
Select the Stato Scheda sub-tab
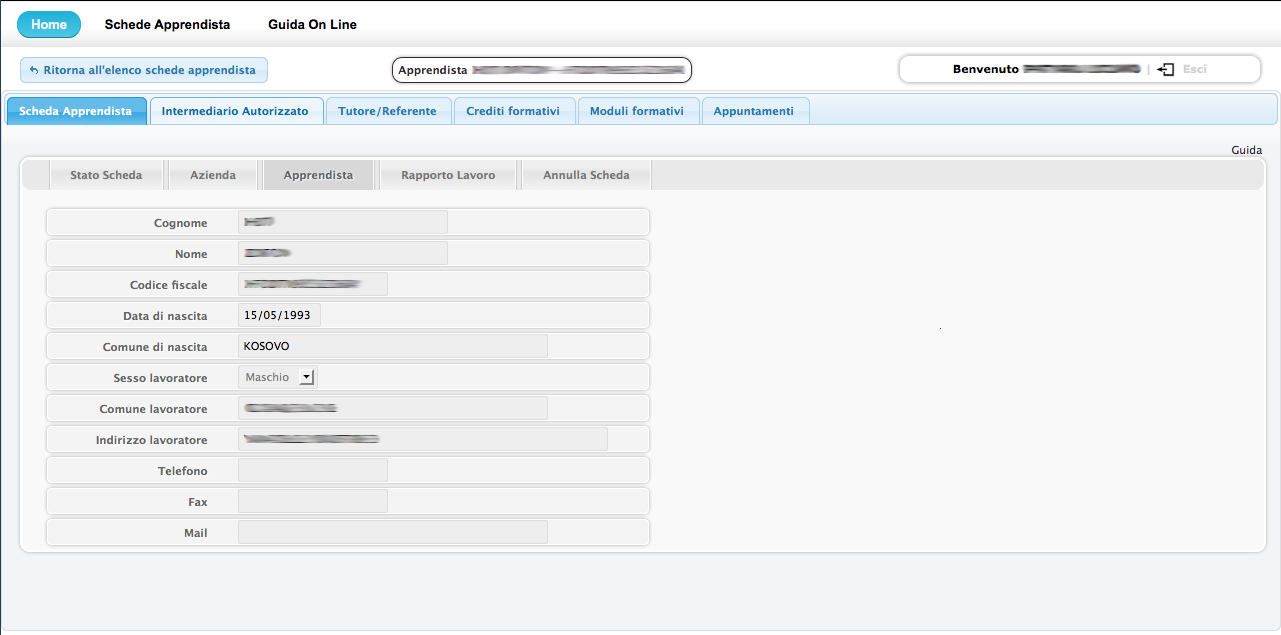pos(106,175)
